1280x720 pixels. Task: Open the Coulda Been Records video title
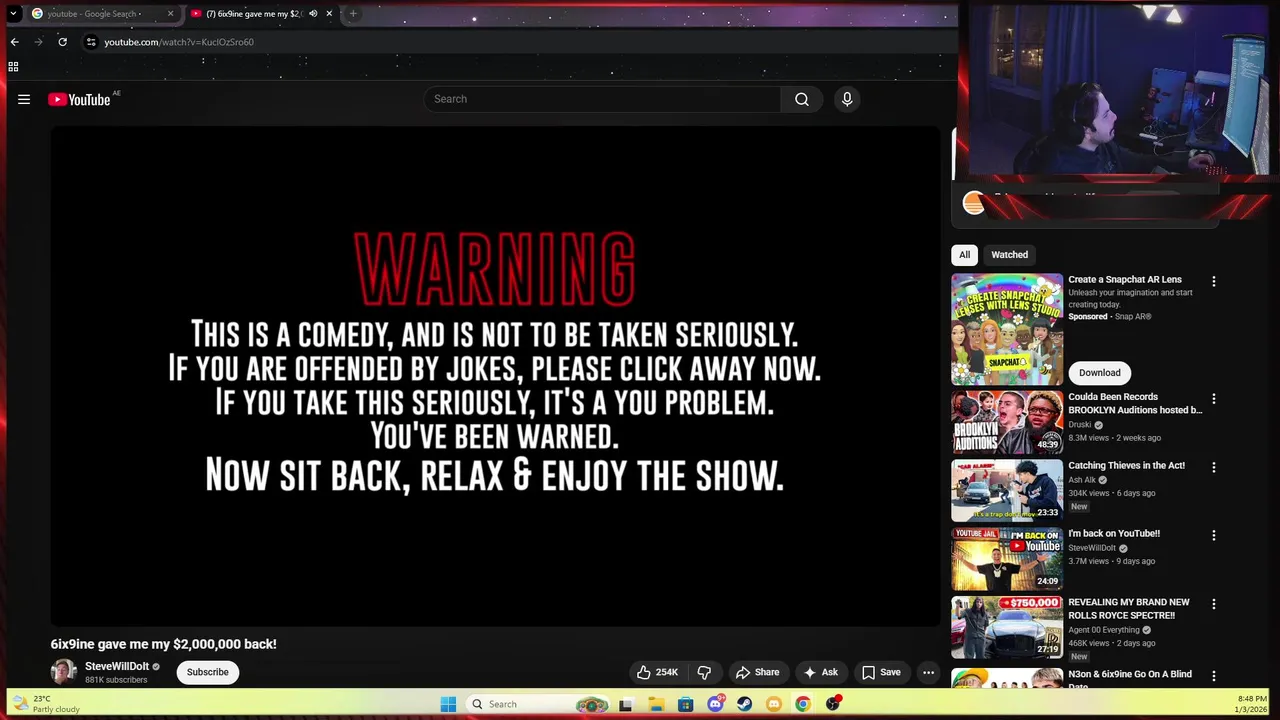[x=1135, y=403]
